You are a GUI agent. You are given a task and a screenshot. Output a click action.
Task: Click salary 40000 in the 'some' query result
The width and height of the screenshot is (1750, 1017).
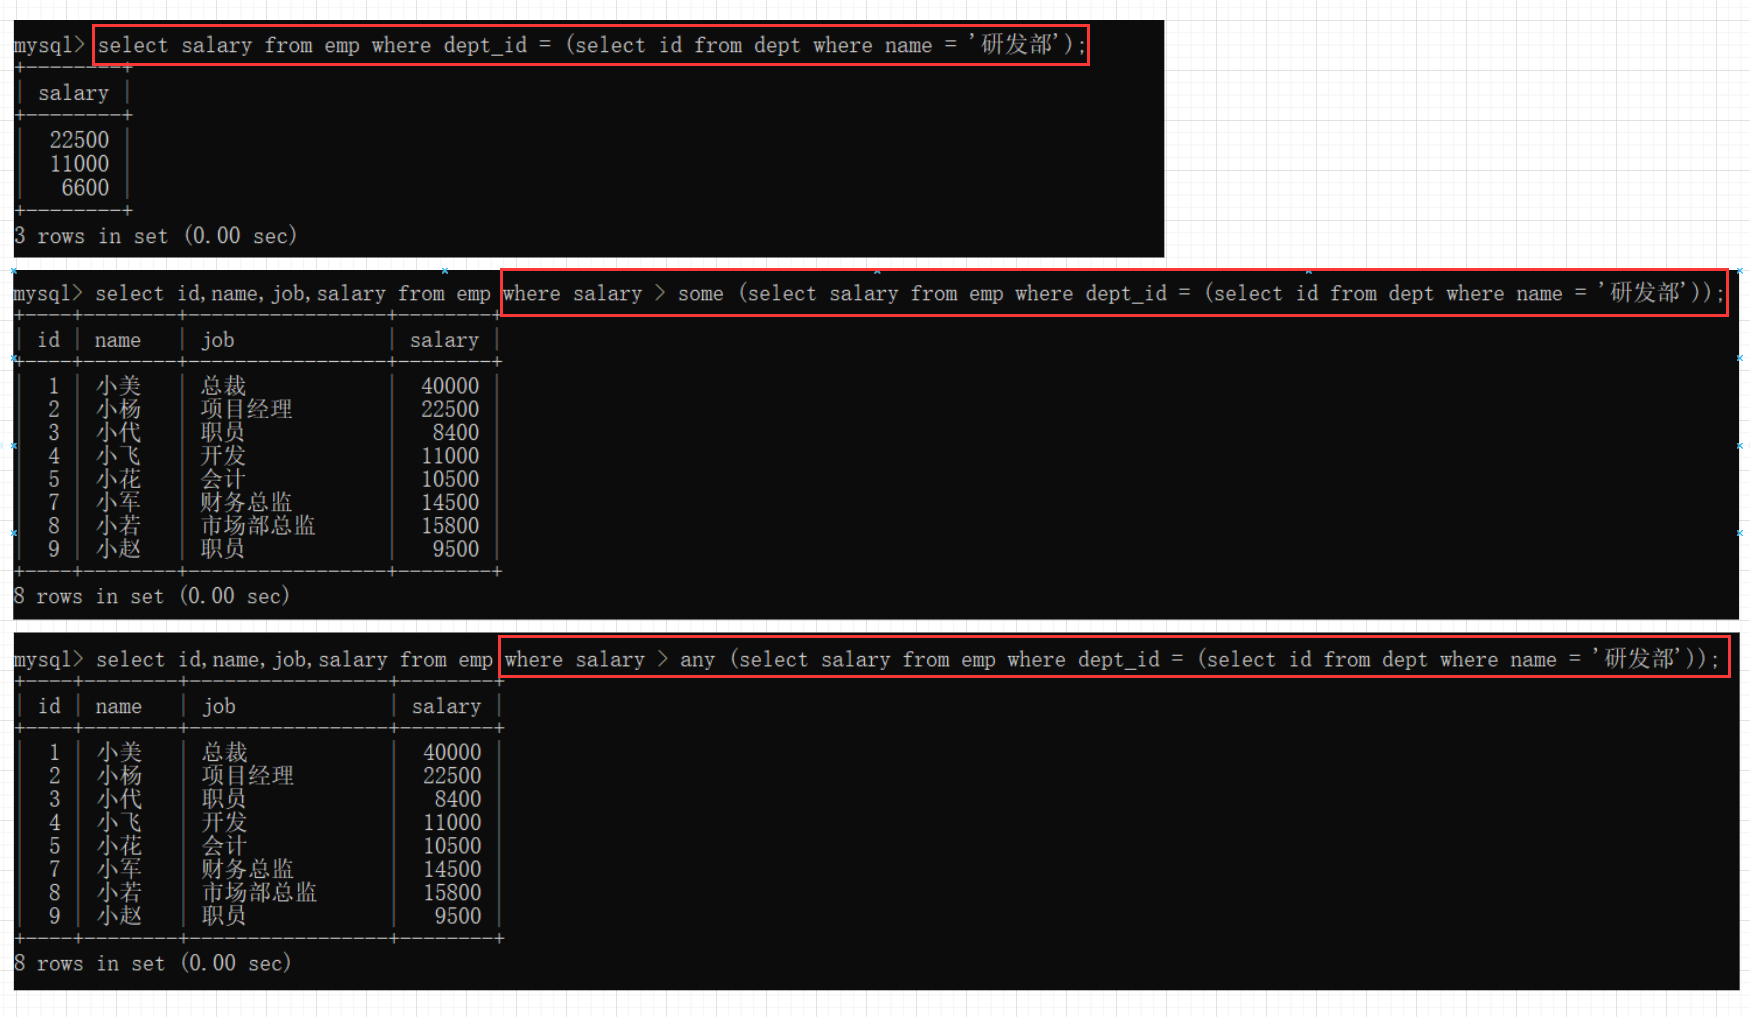(x=450, y=386)
